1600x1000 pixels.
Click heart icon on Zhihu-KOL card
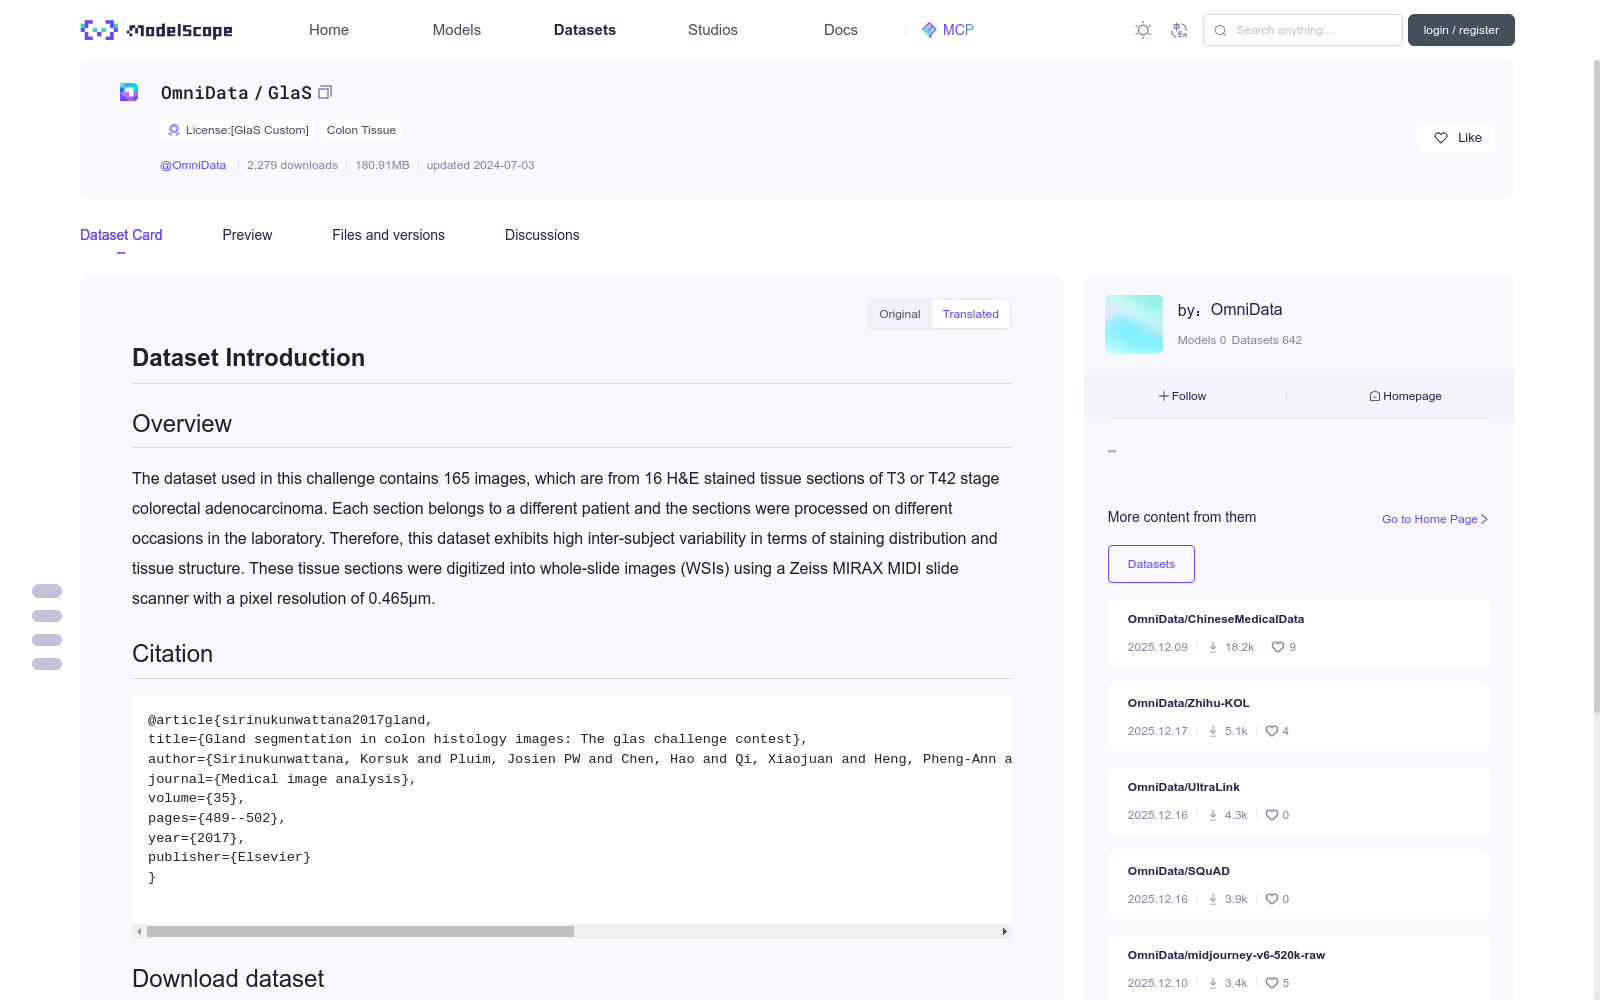[x=1272, y=731]
